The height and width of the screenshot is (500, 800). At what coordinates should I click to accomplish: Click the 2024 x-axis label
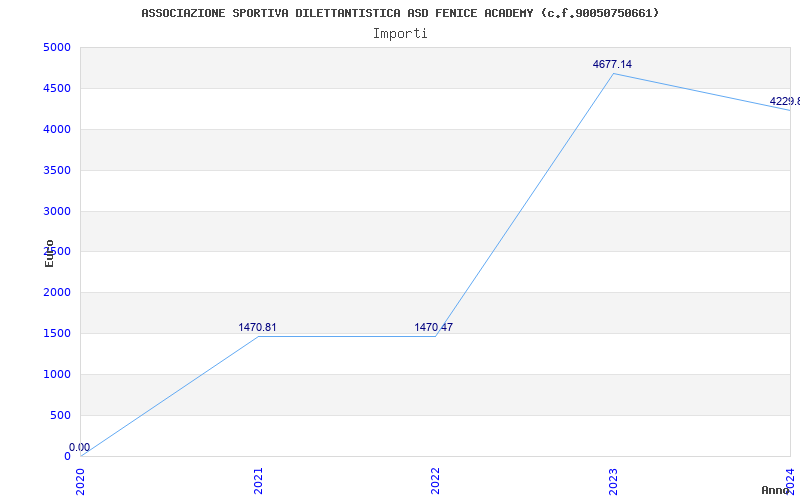click(790, 481)
